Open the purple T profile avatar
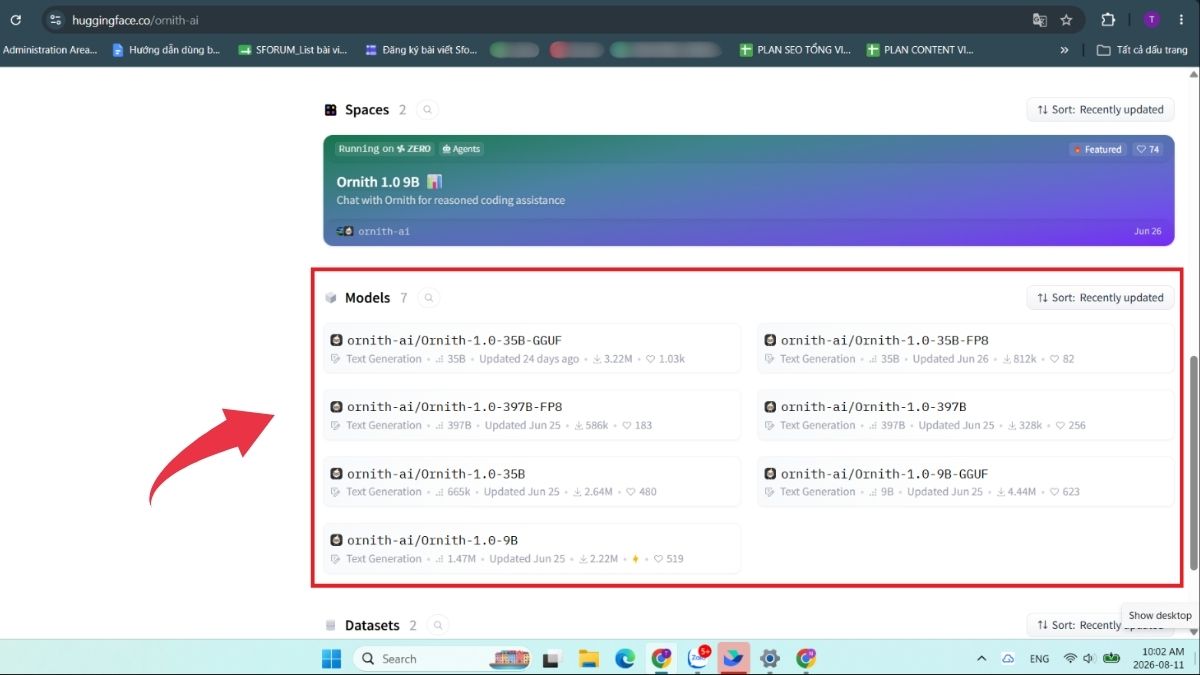The image size is (1200, 675). [1152, 20]
